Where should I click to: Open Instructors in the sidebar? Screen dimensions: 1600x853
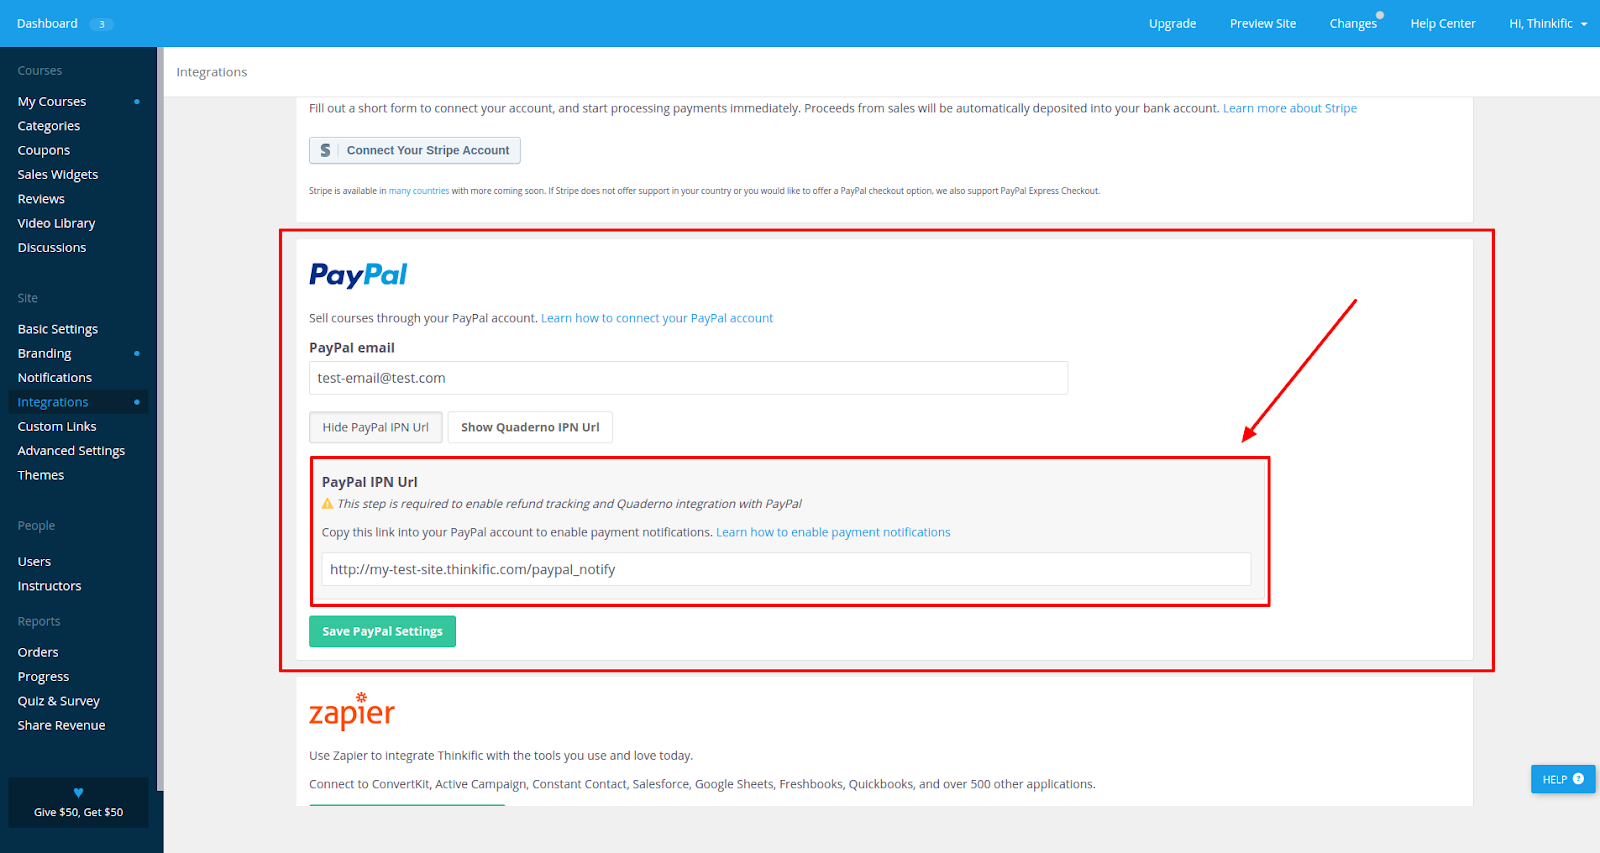(49, 586)
